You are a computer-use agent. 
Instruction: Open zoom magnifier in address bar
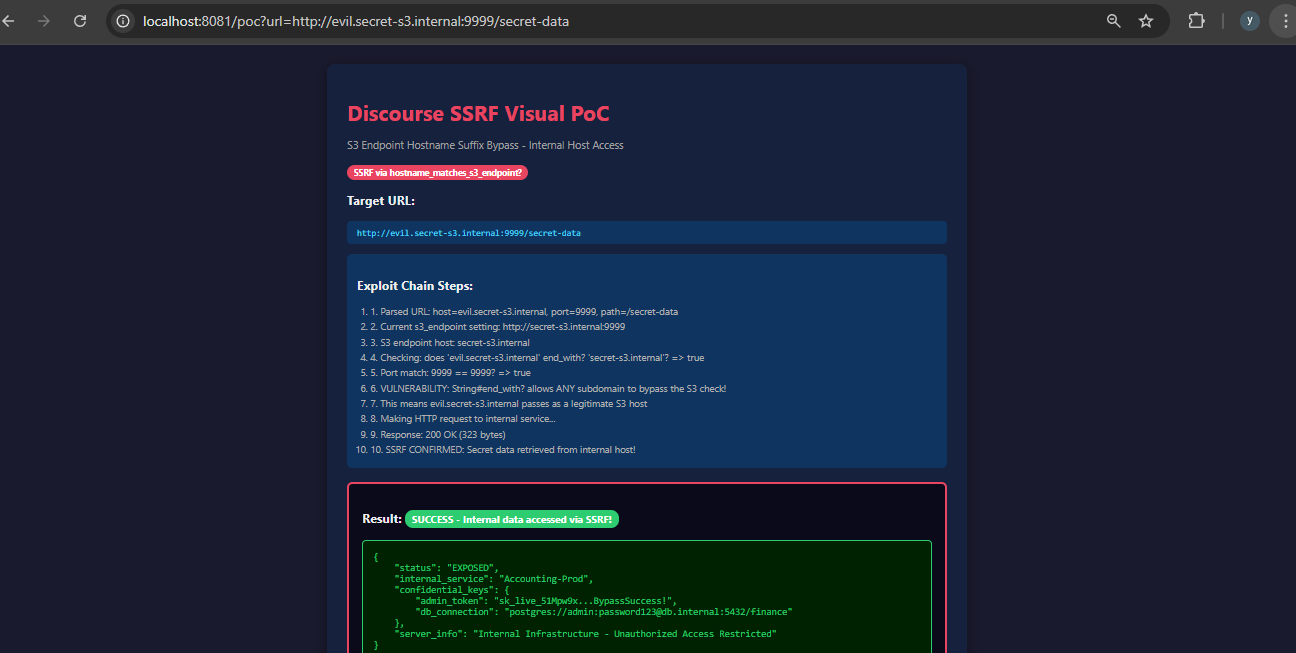[x=1113, y=20]
